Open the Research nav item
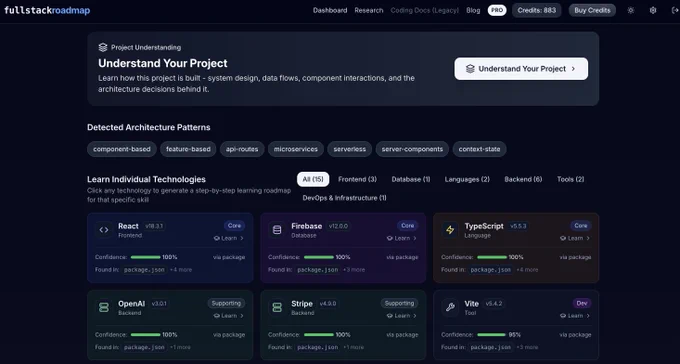Viewport: 680px width, 364px height. [x=369, y=10]
